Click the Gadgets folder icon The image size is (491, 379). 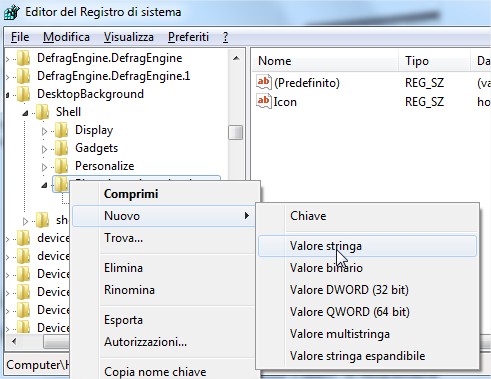(x=62, y=148)
